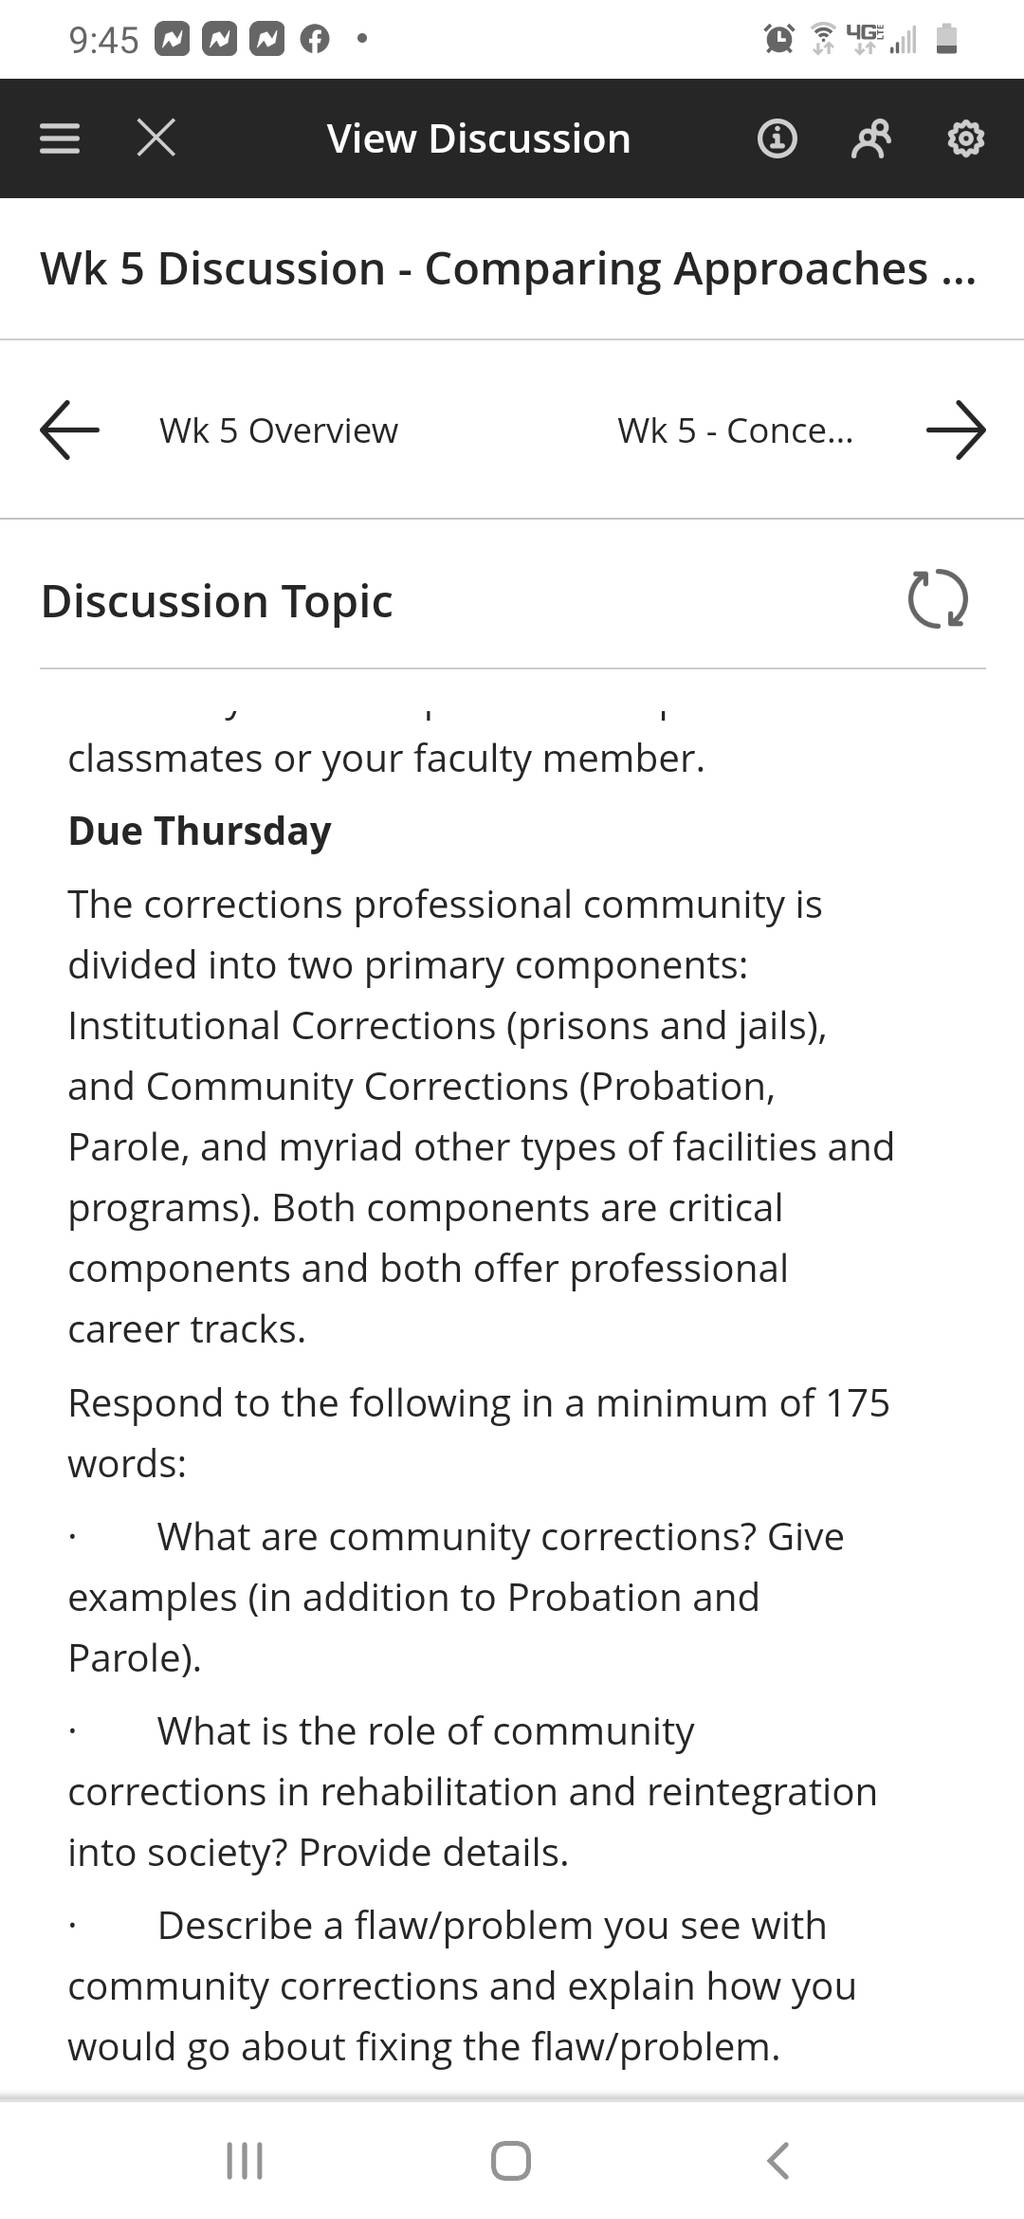Tap the alarm icon in status bar
This screenshot has height=2219, width=1024.
779,39
